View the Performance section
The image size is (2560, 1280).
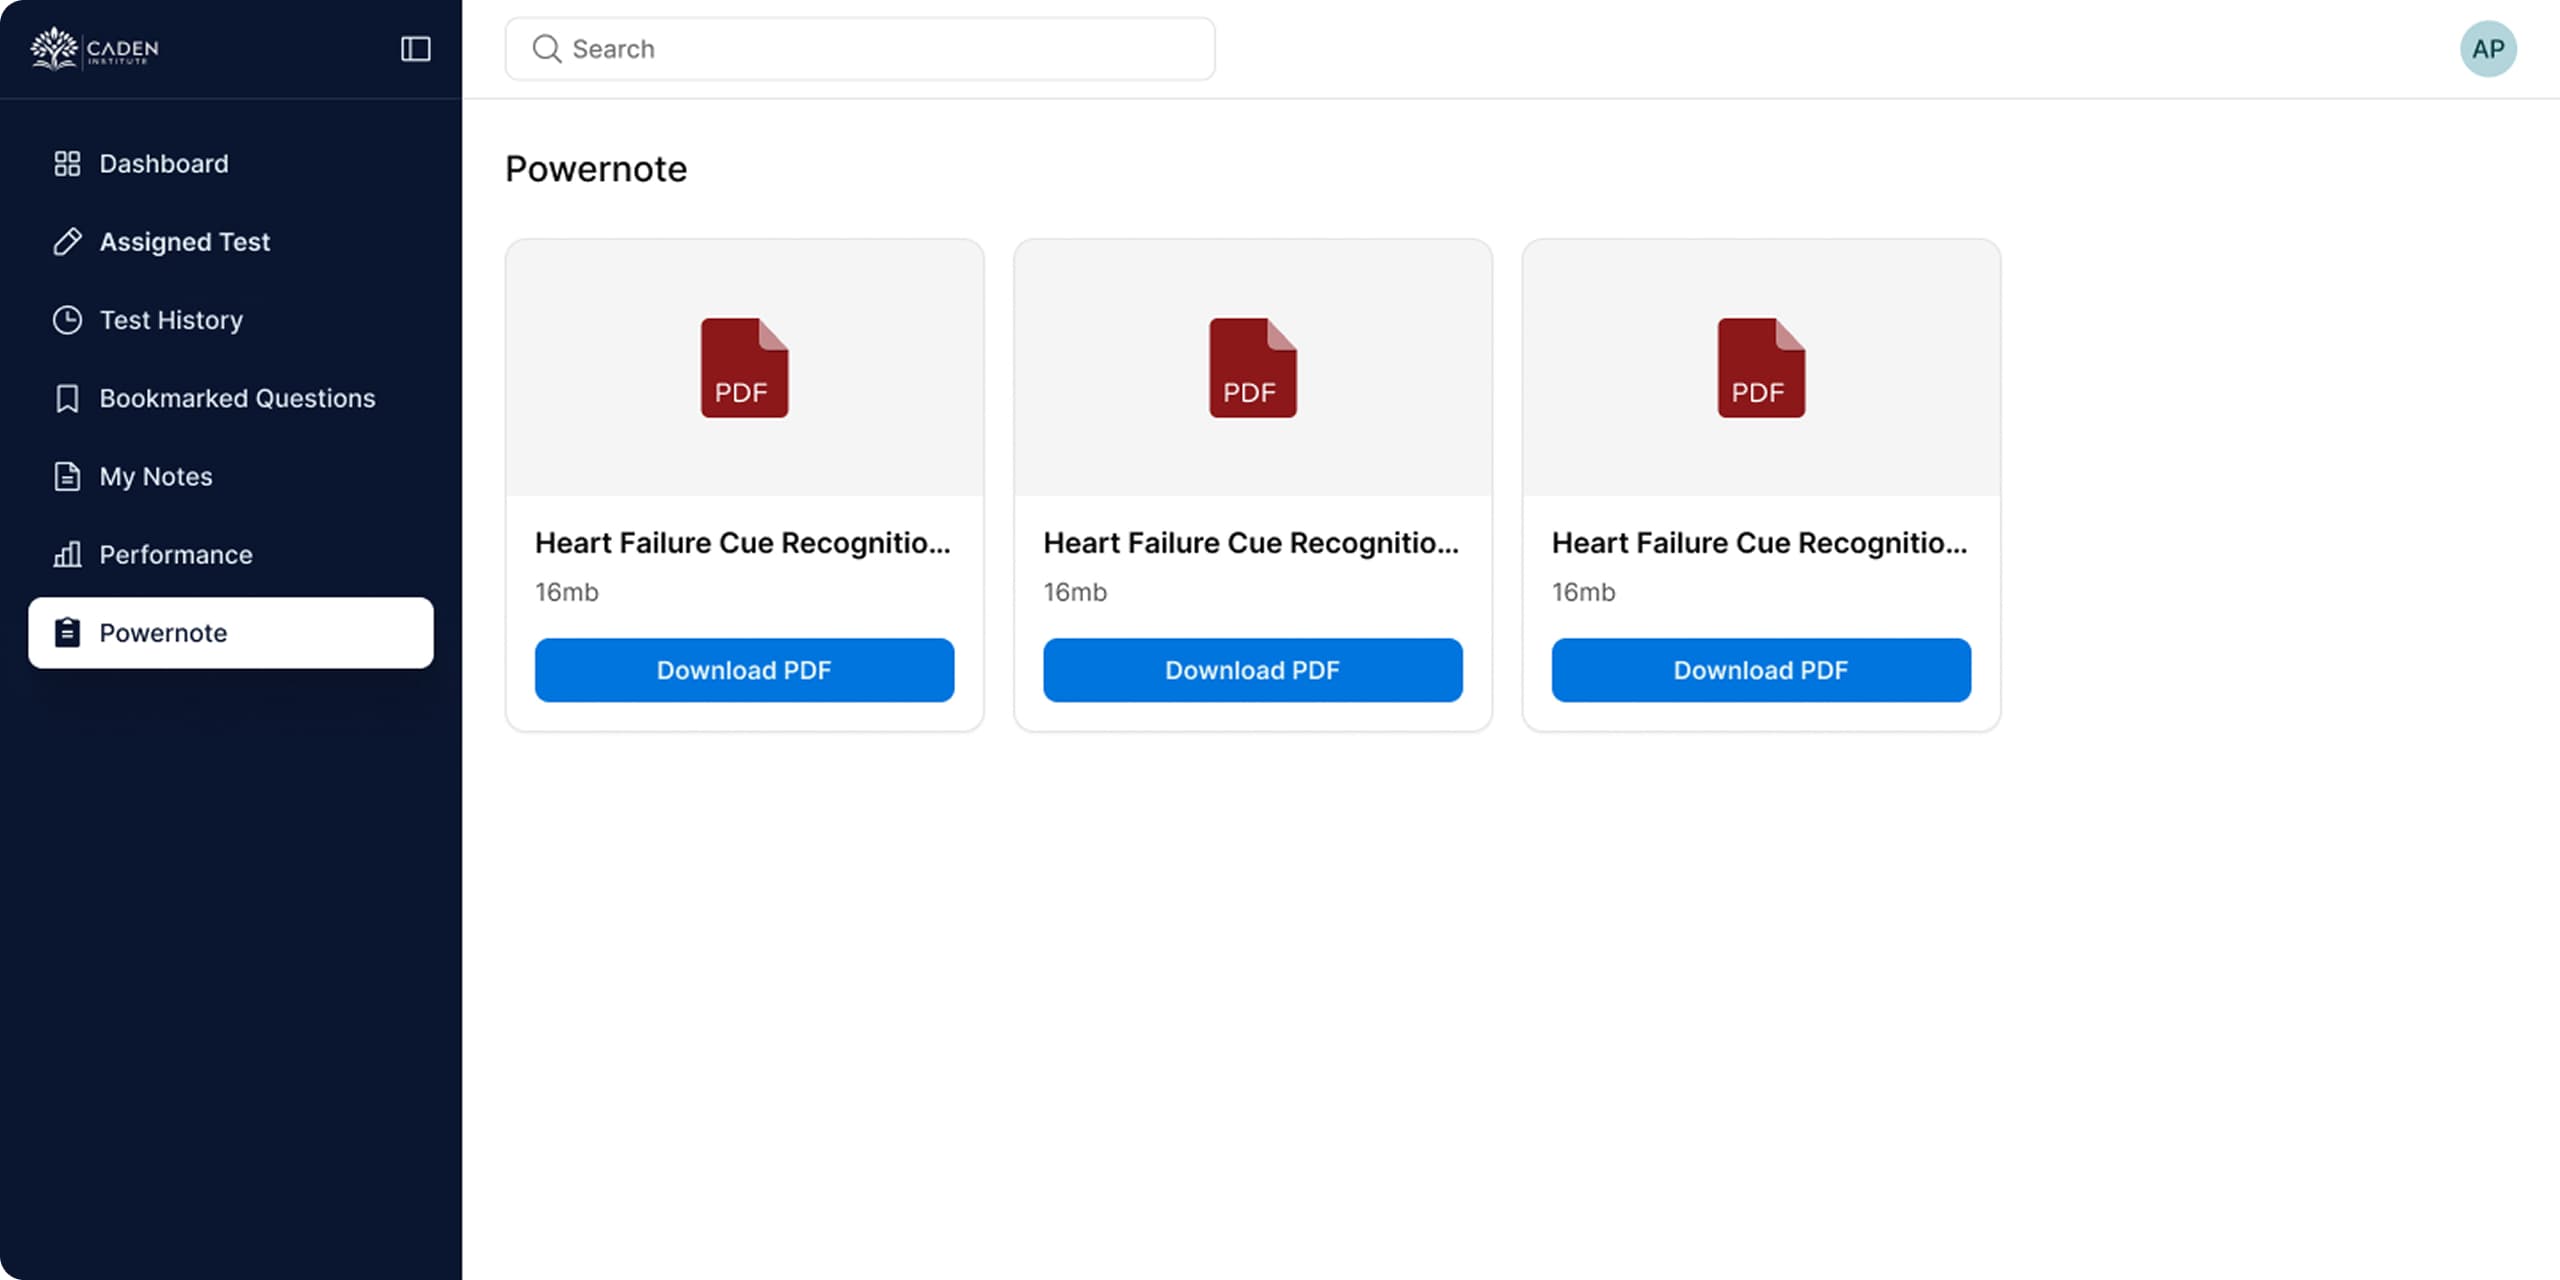click(231, 554)
